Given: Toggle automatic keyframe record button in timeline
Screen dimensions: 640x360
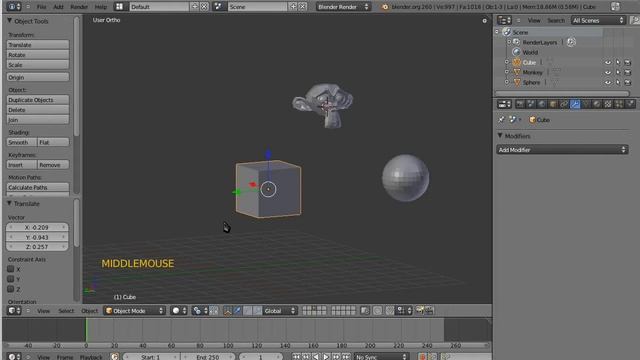Looking at the screenshot, I should [x=422, y=357].
